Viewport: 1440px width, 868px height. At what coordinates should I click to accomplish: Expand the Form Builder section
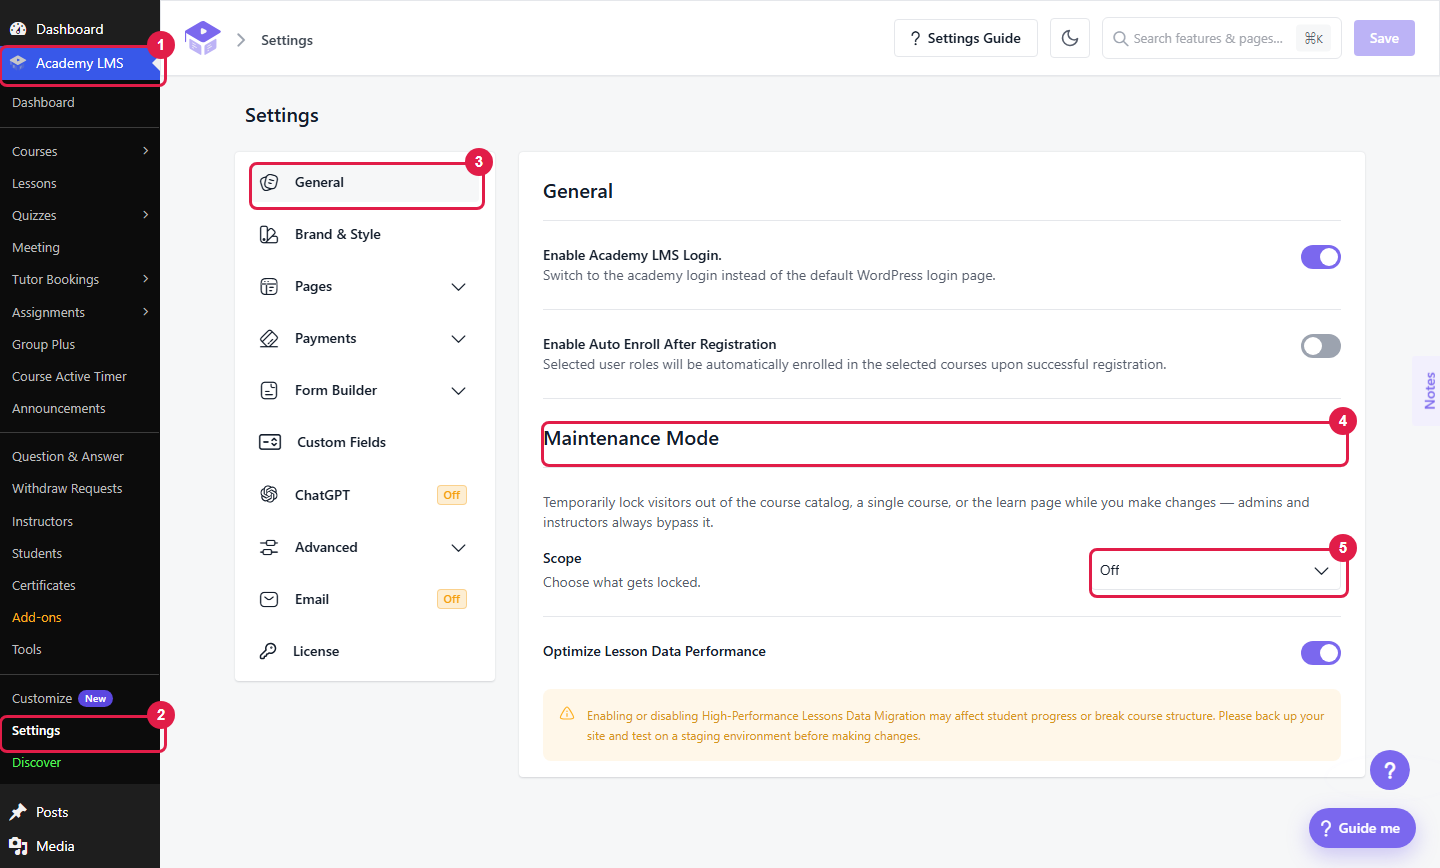pos(459,391)
